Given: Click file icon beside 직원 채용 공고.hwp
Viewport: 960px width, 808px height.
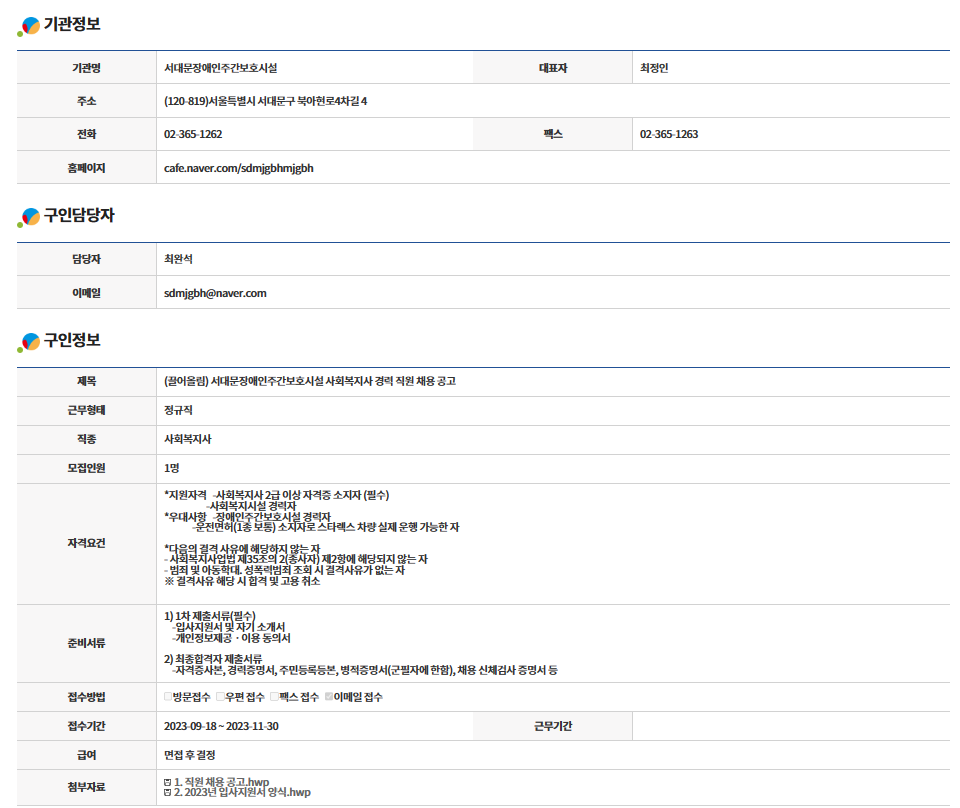Looking at the screenshot, I should (x=167, y=781).
